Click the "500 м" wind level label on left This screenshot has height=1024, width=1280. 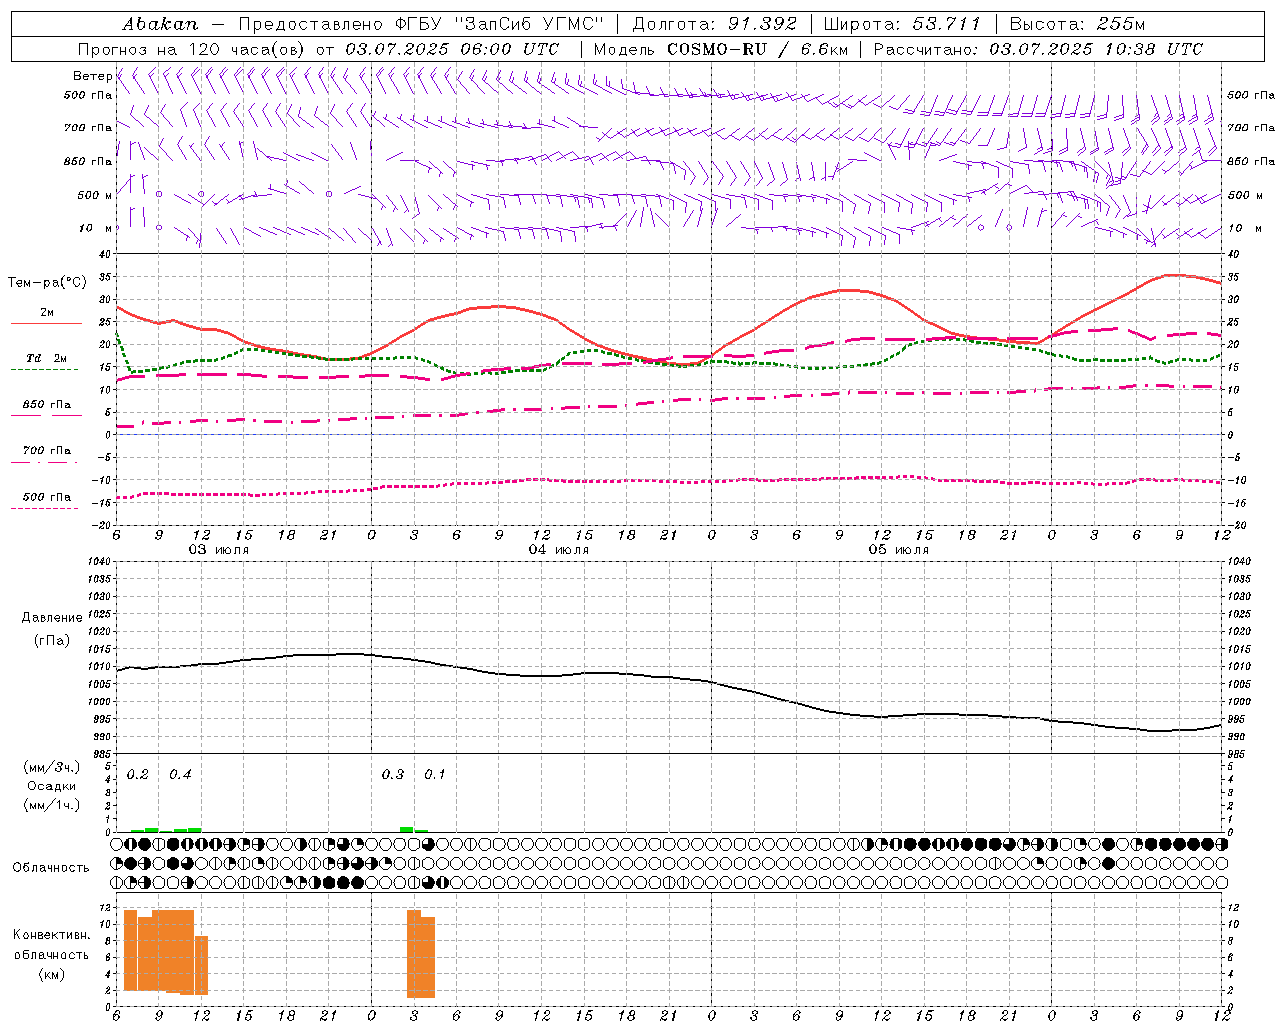[95, 196]
